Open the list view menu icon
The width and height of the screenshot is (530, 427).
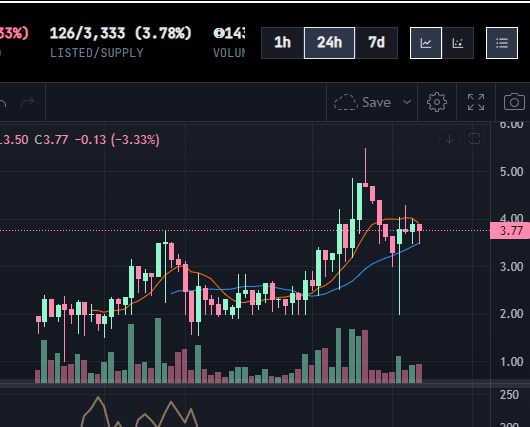coord(502,43)
